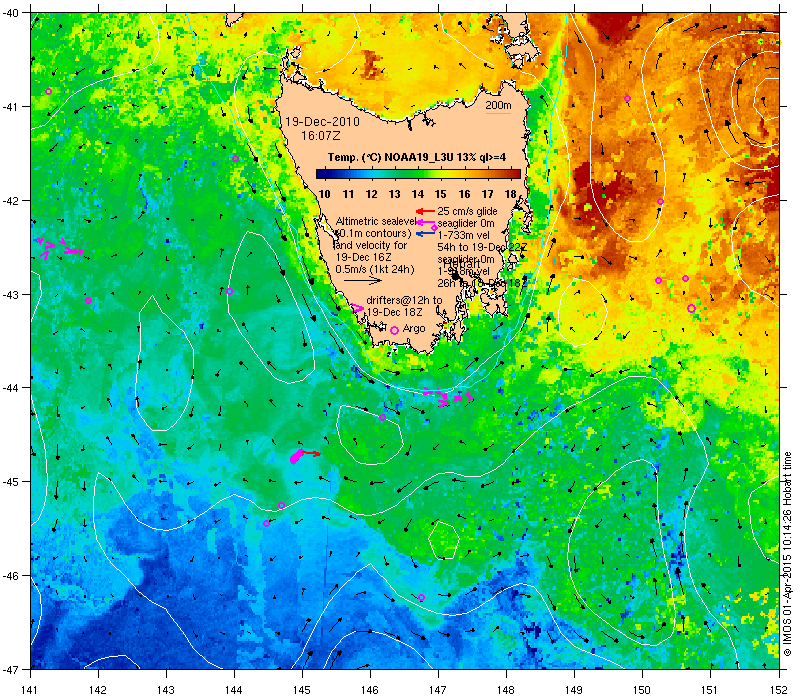Click the colorbar tick label 15

point(440,194)
